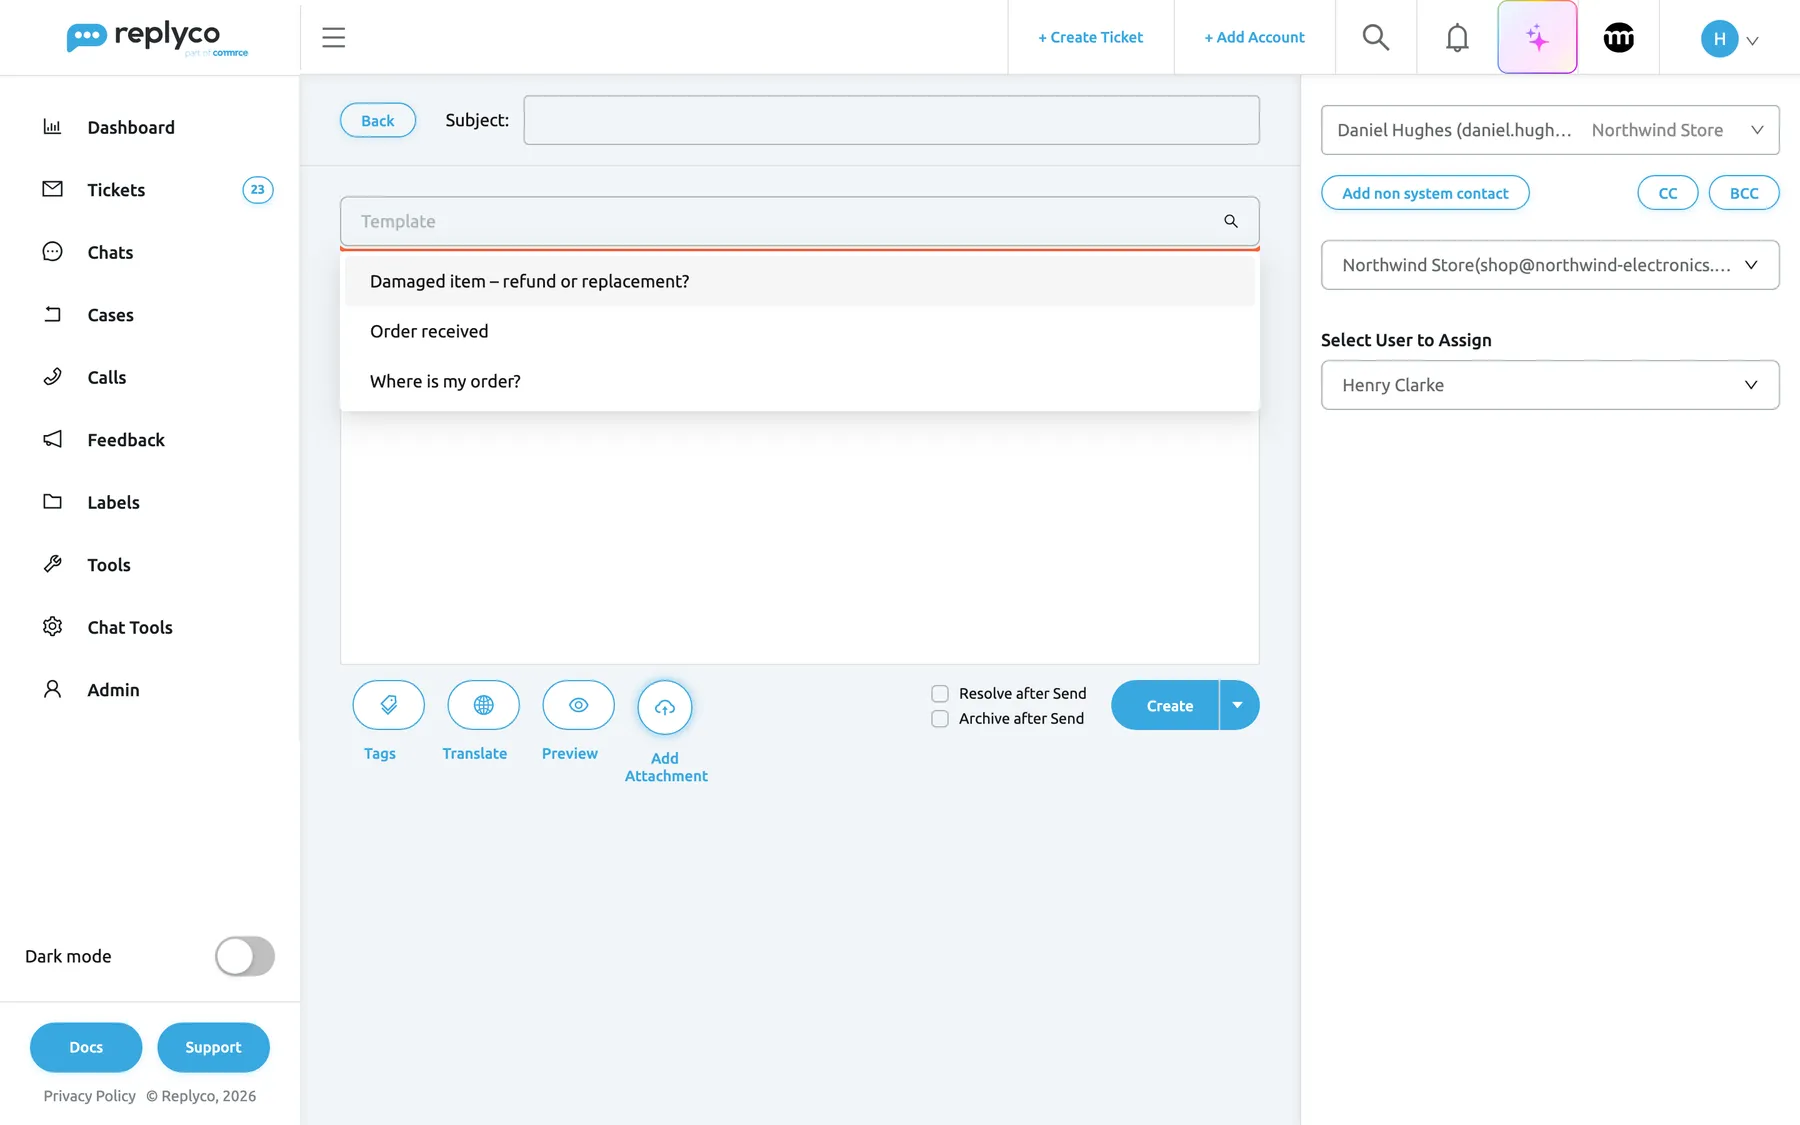Click the black round m logo icon
This screenshot has height=1125, width=1800.
(1618, 37)
